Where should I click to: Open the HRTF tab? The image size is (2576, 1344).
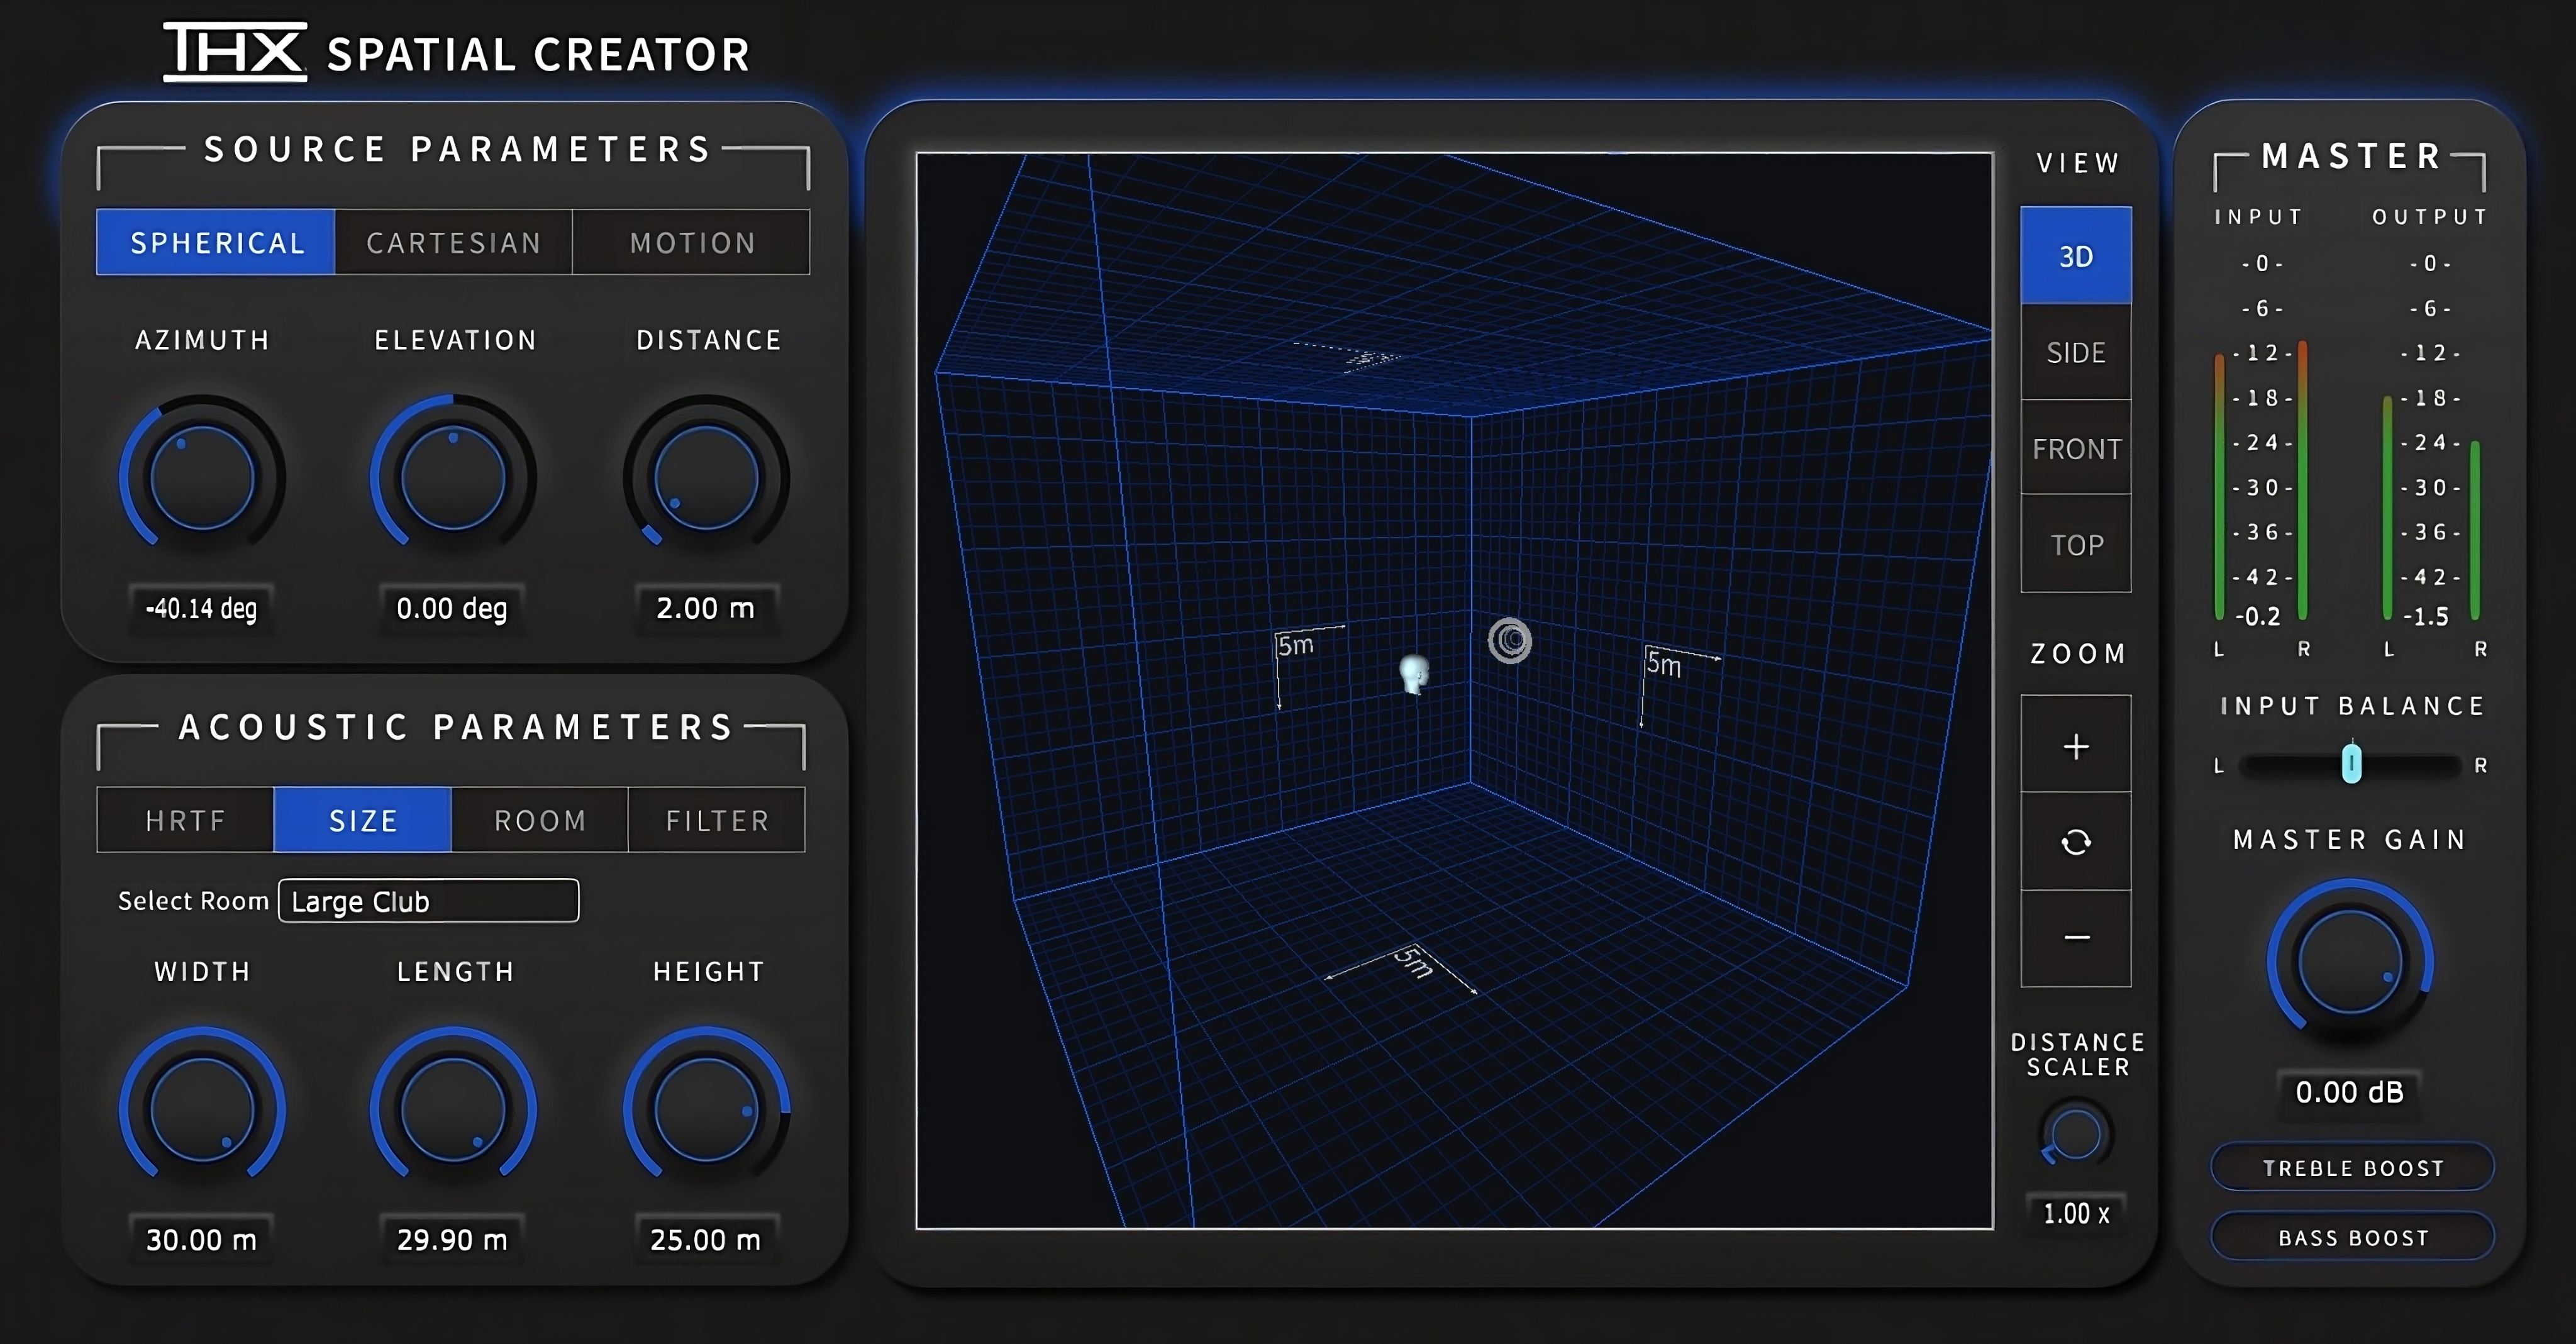[x=185, y=820]
